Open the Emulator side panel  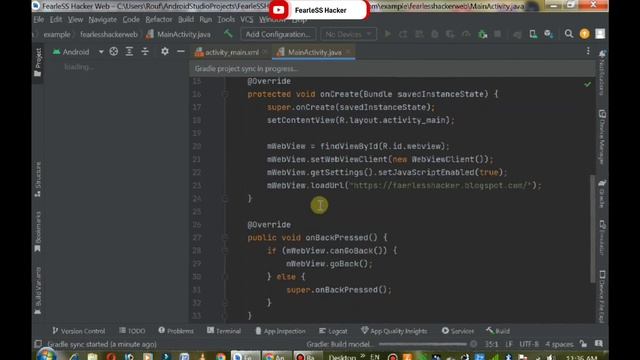602,239
